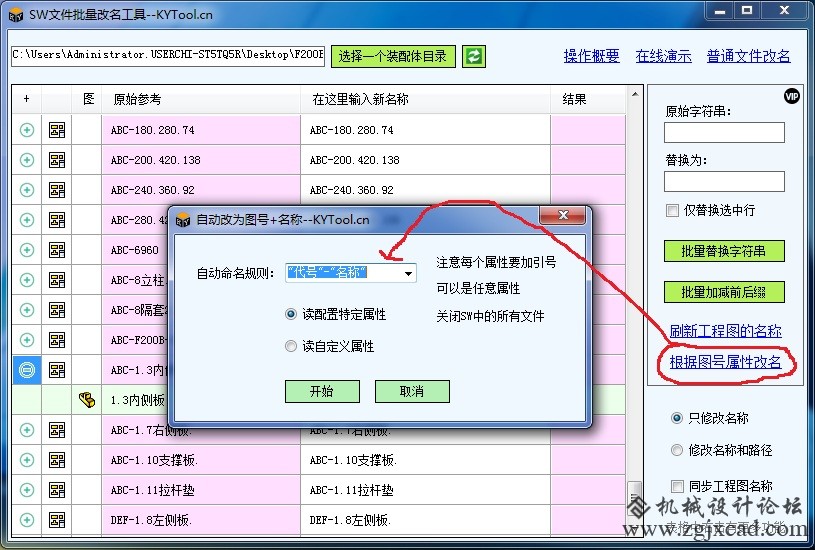Click assembly icon of ABC-6960 row

(57, 250)
